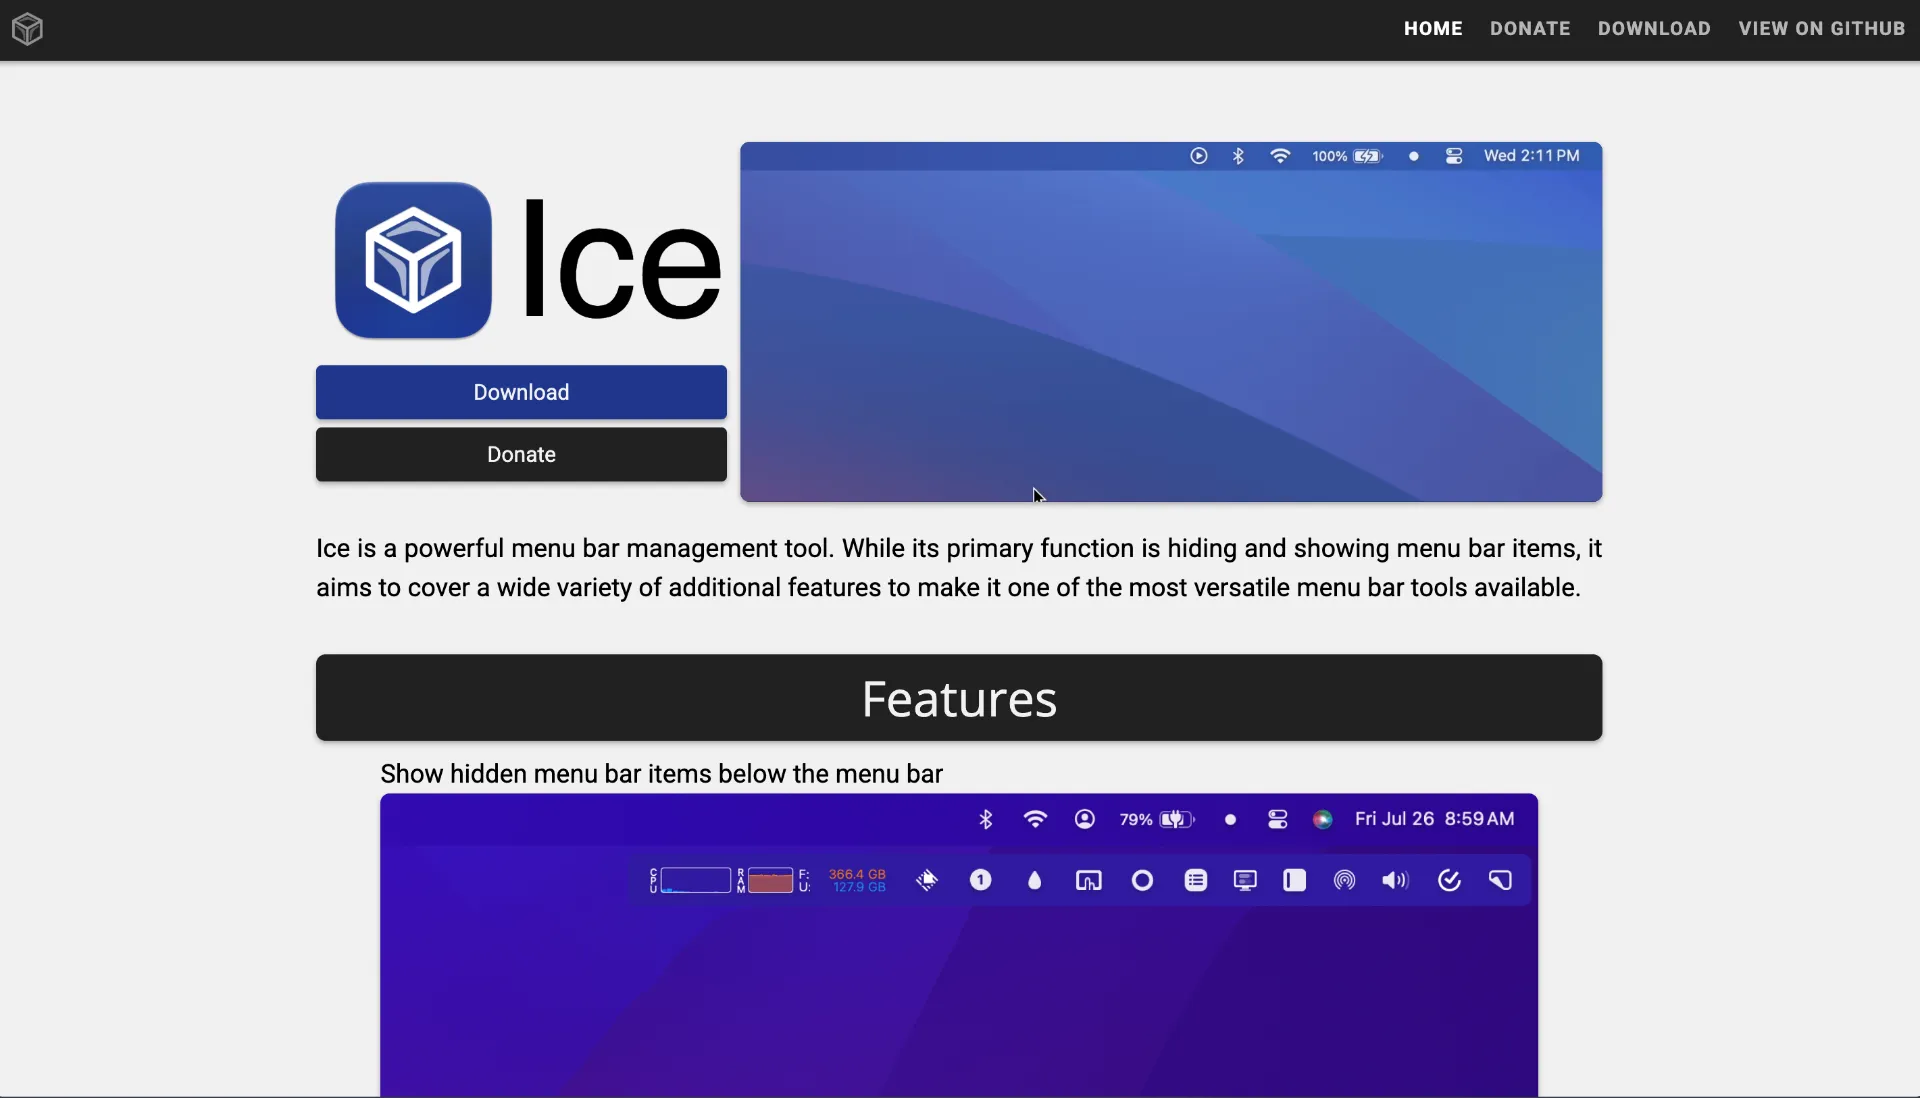Click the AirDrop concentric rings icon
Screen dimensions: 1920x1098
click(1345, 880)
